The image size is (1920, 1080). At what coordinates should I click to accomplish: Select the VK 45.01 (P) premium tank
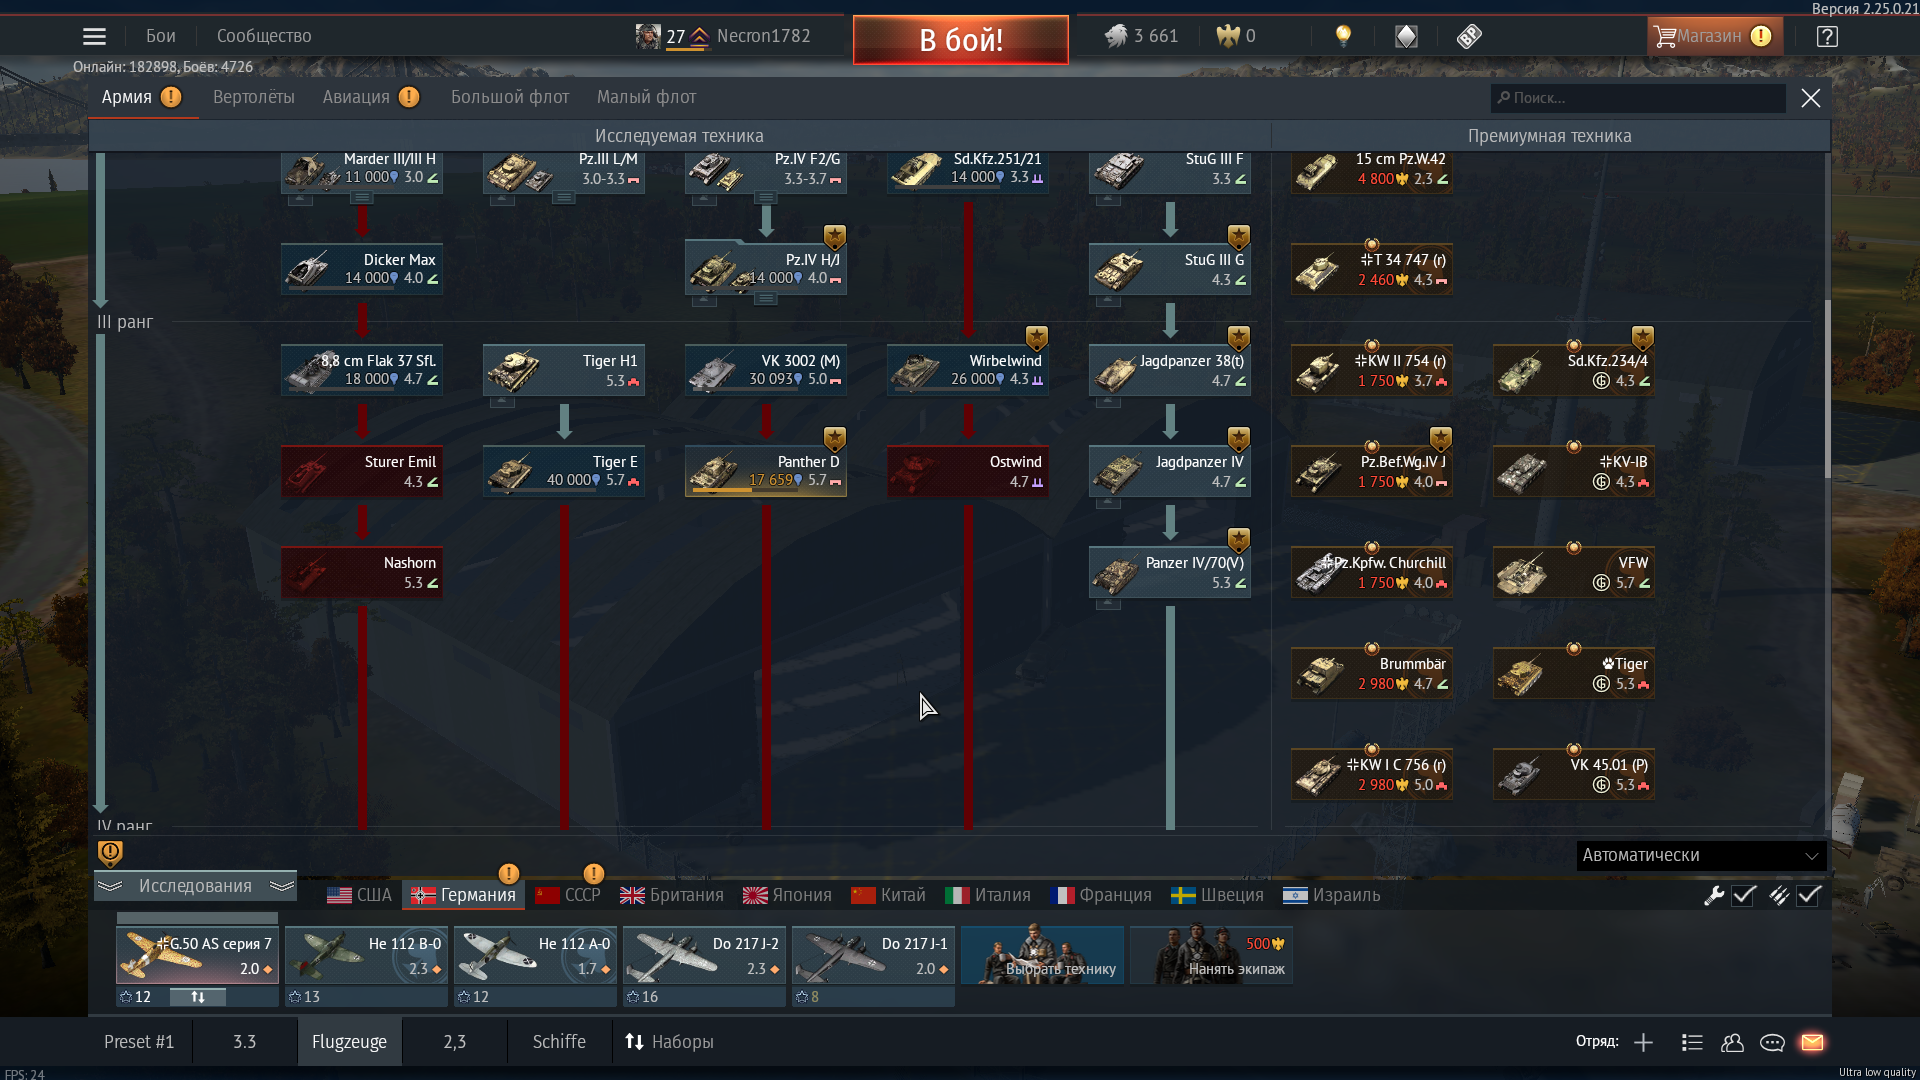click(1573, 774)
